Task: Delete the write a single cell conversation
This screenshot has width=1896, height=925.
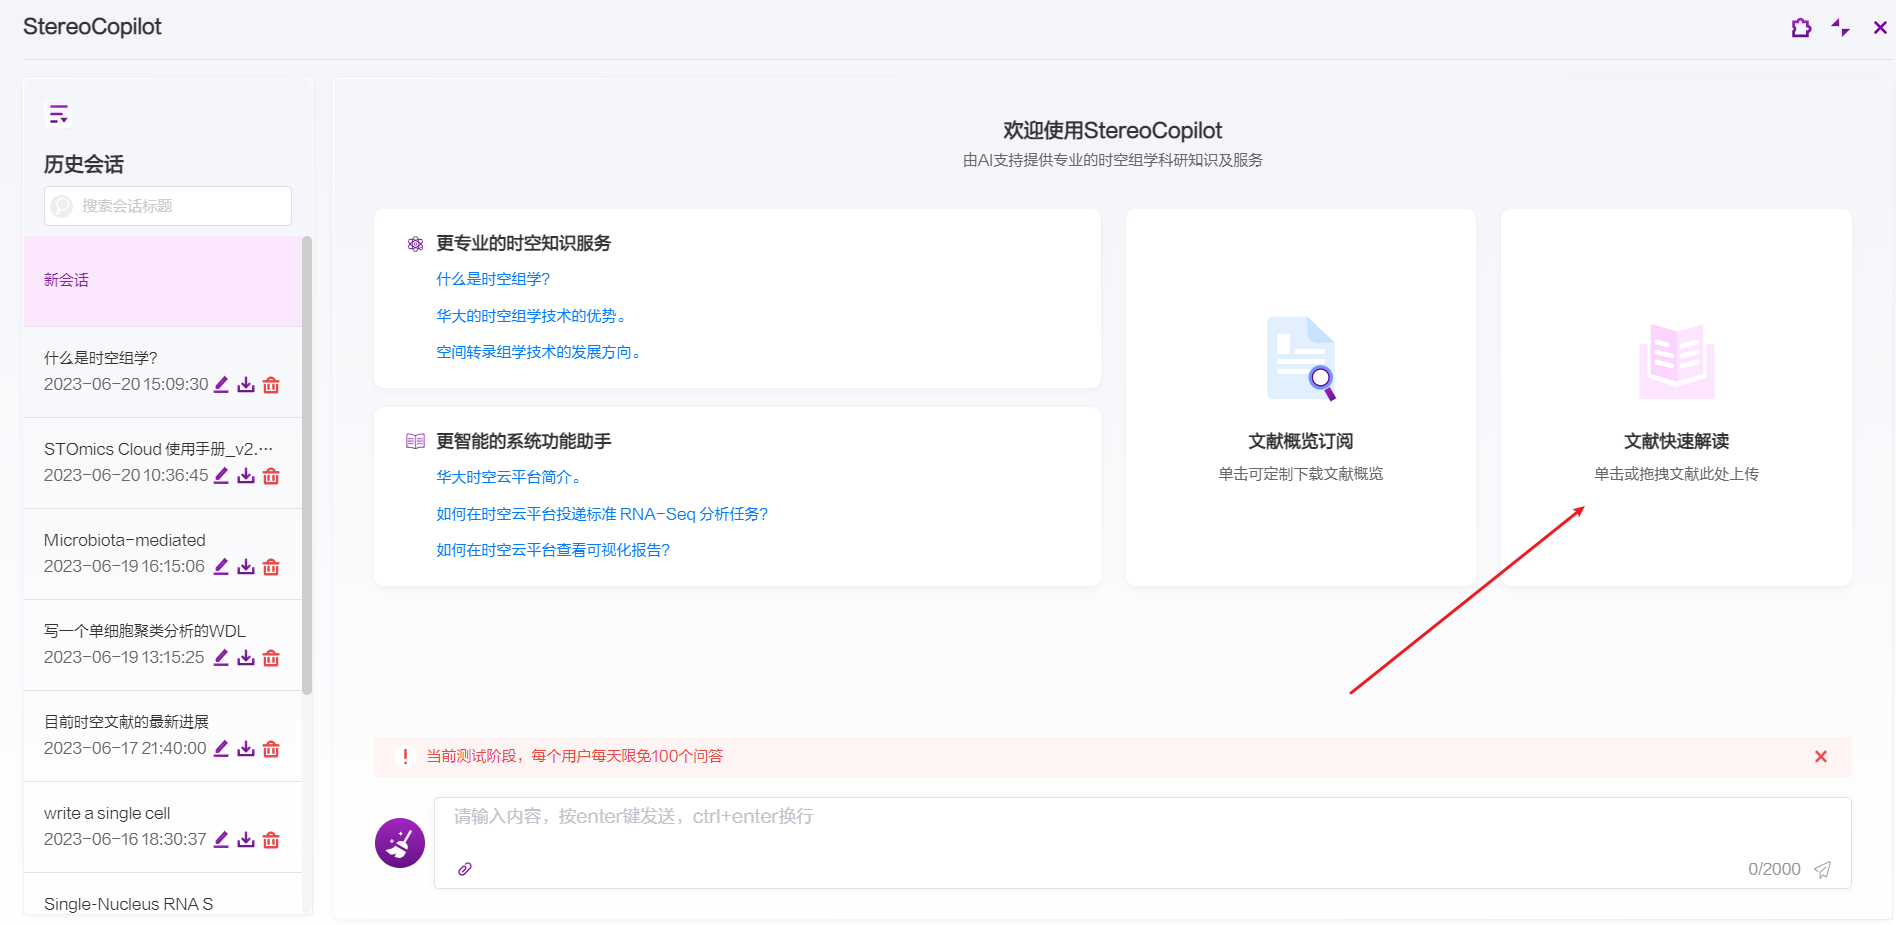Action: pyautogui.click(x=271, y=840)
